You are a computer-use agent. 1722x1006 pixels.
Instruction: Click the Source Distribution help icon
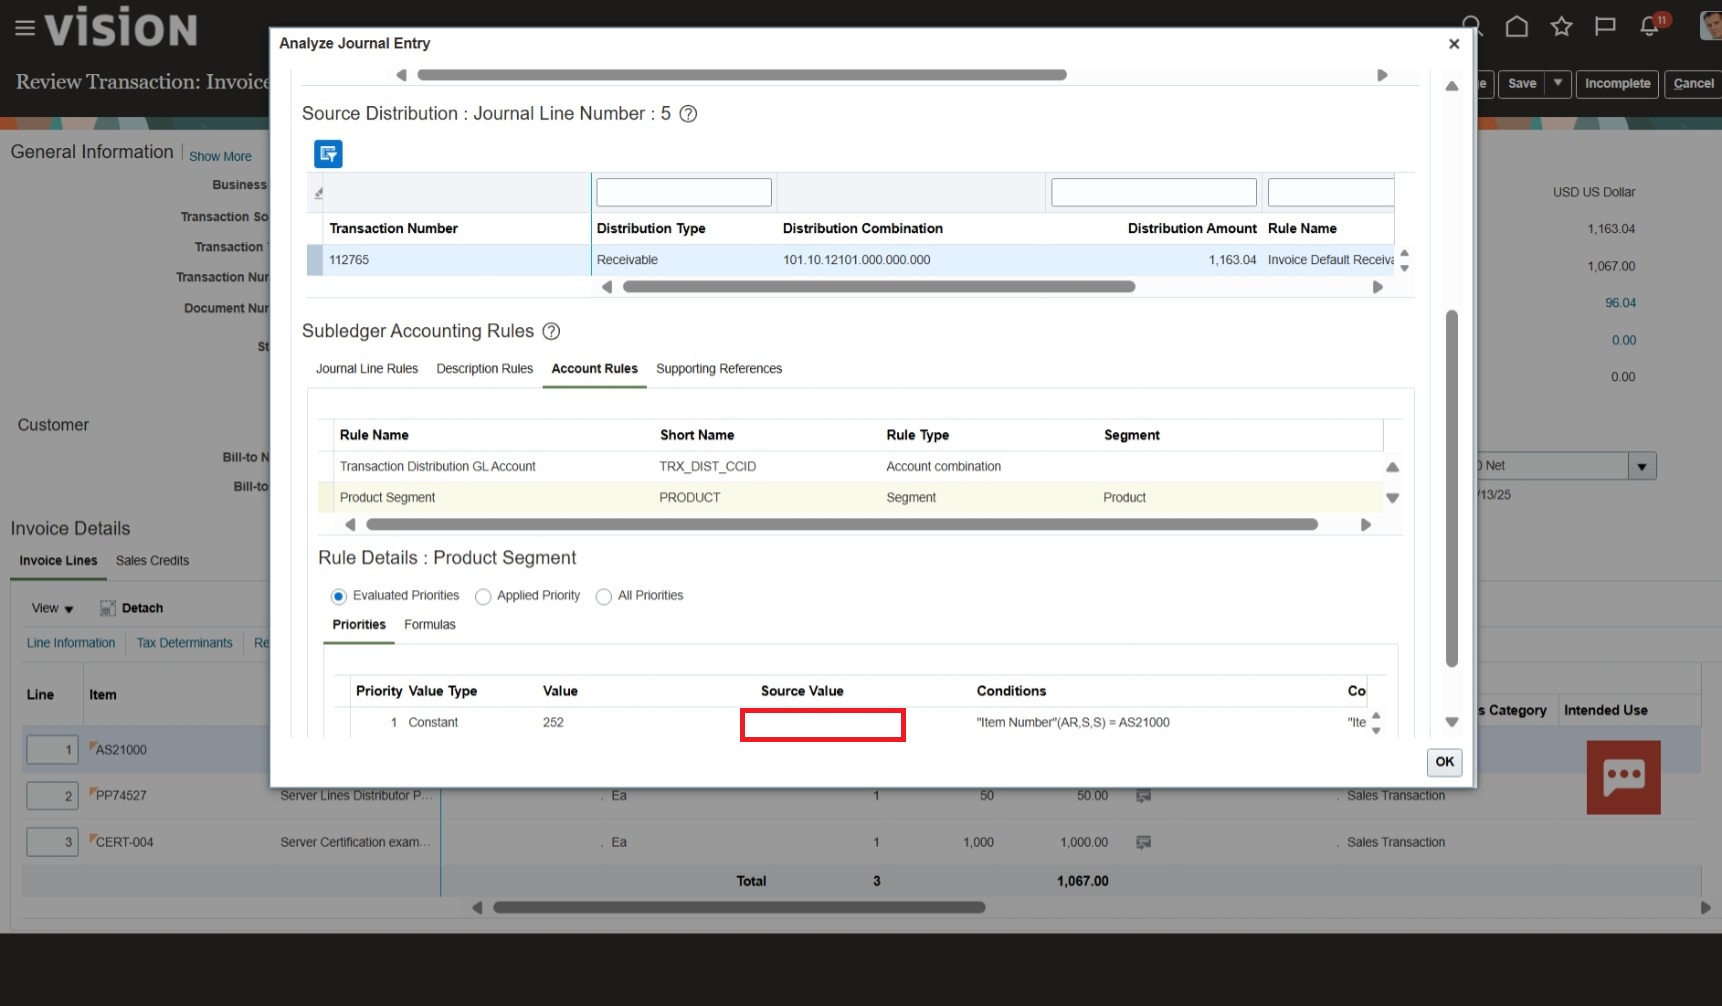(x=688, y=114)
